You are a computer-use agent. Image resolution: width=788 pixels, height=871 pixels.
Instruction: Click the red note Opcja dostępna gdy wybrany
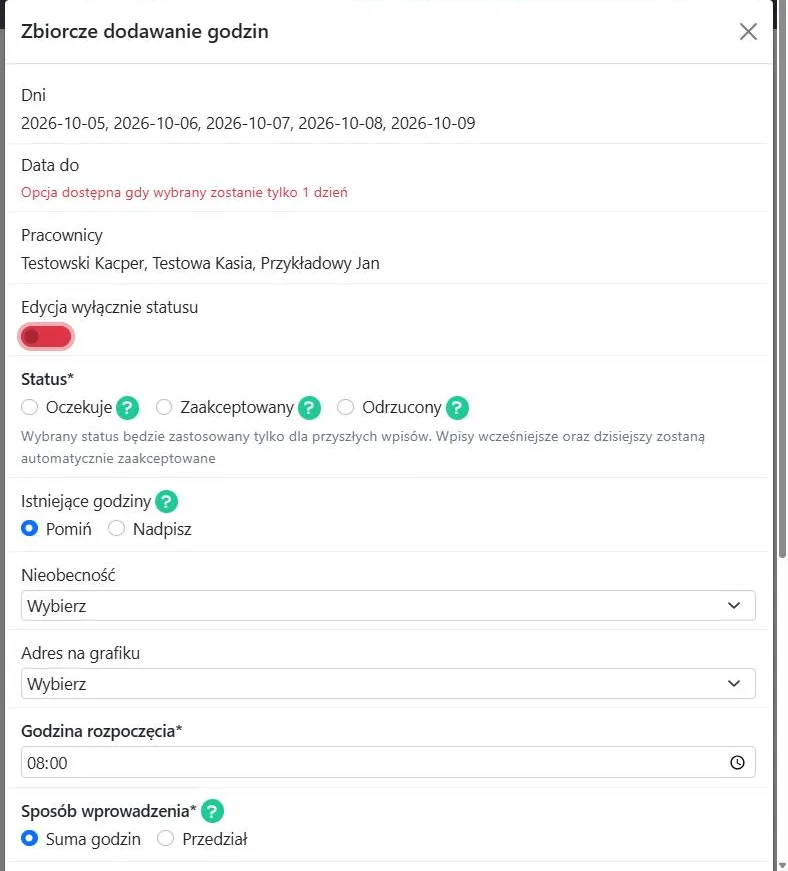[184, 193]
